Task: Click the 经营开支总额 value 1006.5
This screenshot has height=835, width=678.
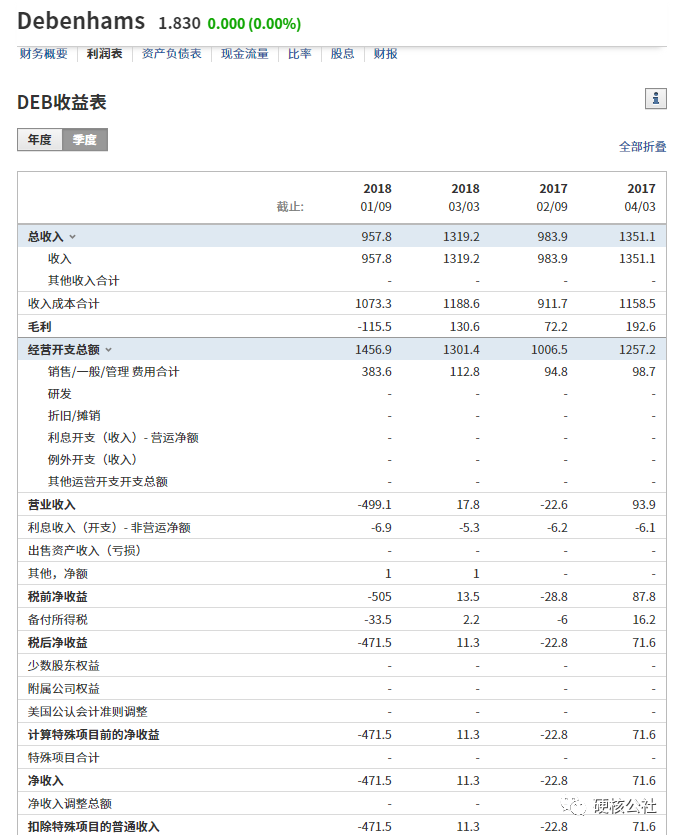Action: pos(549,350)
